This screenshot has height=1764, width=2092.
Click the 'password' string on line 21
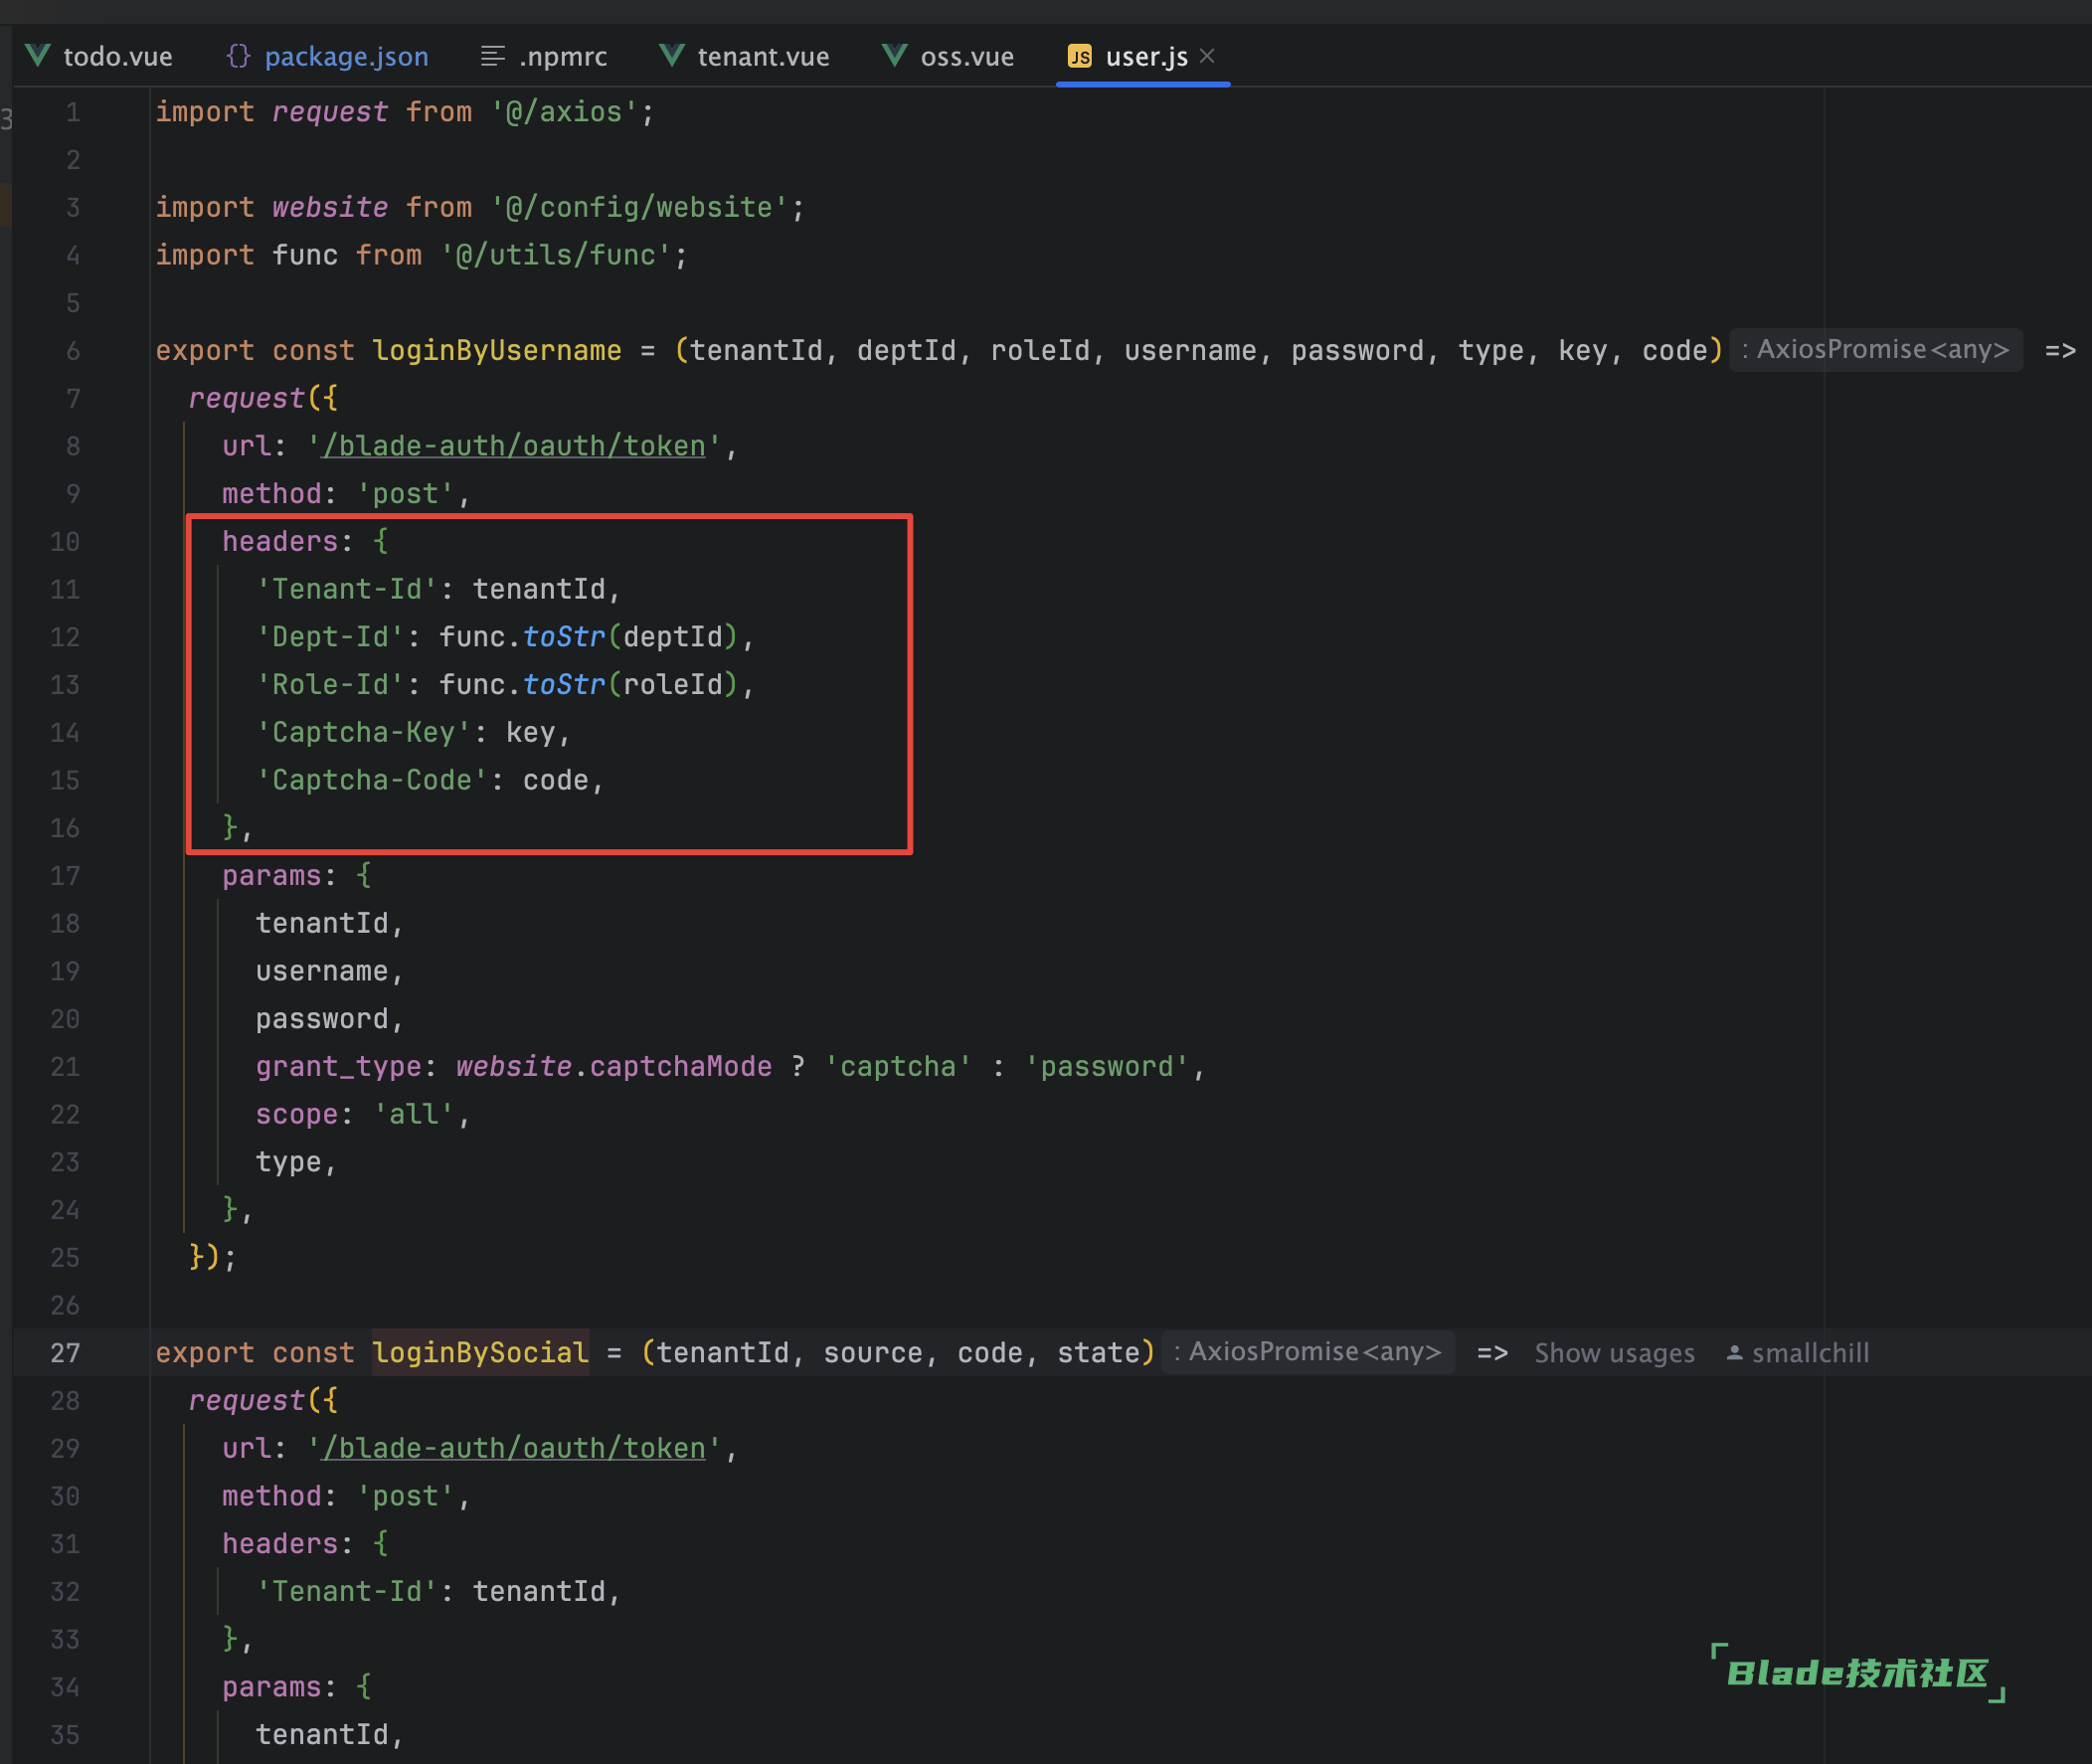pos(1107,1067)
